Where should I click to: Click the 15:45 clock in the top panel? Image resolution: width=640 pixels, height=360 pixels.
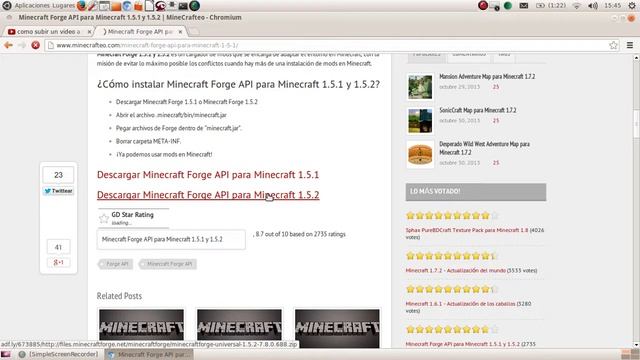[x=613, y=6]
